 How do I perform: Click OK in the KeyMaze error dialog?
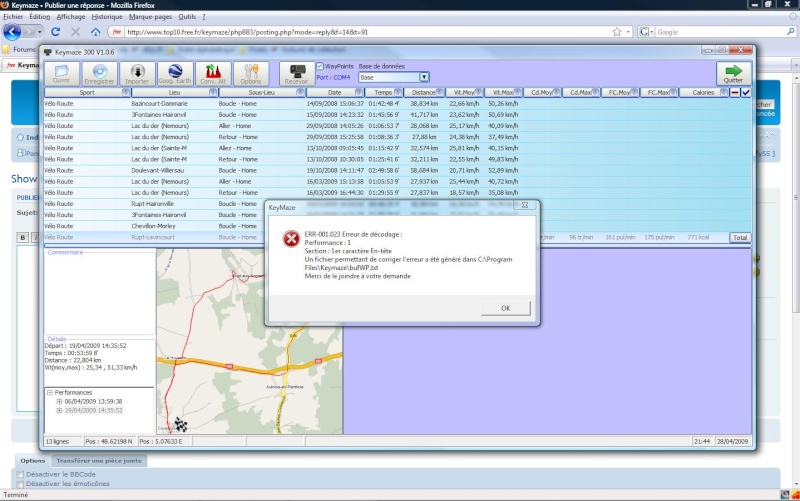coord(506,308)
